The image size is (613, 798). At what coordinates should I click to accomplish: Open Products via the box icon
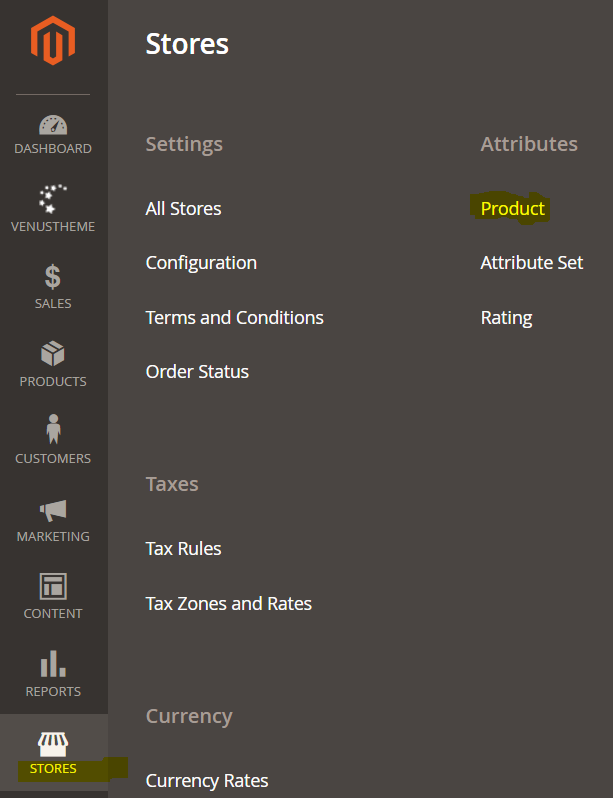pos(53,354)
